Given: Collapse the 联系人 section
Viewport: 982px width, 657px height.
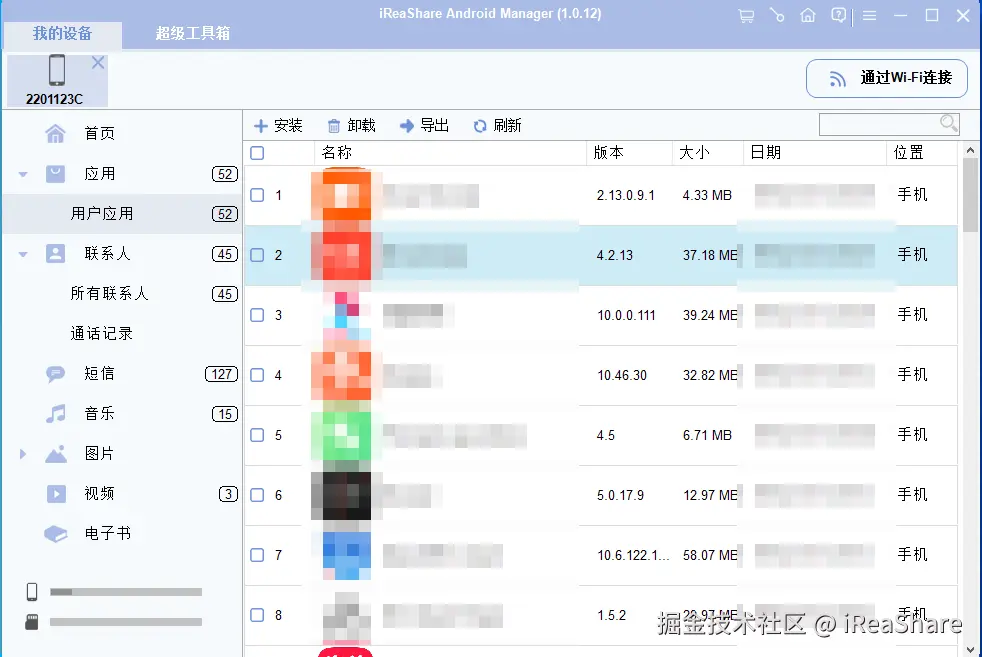Looking at the screenshot, I should pyautogui.click(x=22, y=253).
